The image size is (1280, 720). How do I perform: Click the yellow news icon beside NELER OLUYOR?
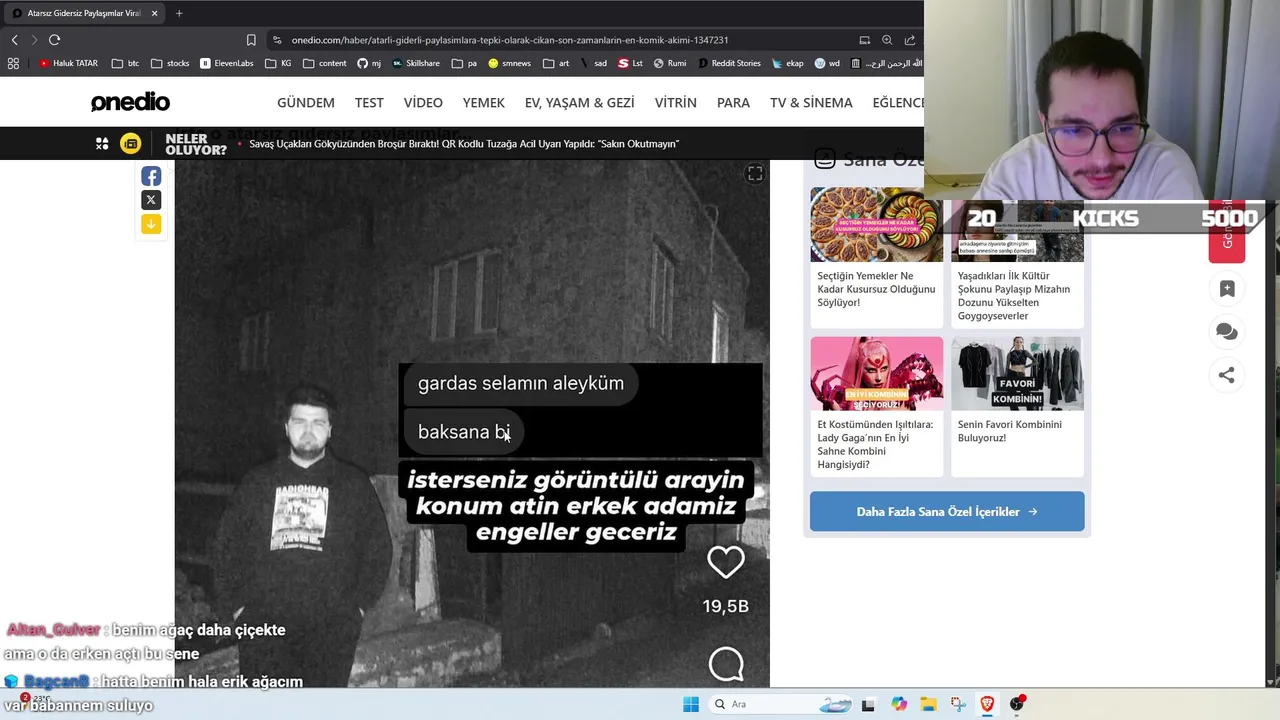pyautogui.click(x=130, y=144)
